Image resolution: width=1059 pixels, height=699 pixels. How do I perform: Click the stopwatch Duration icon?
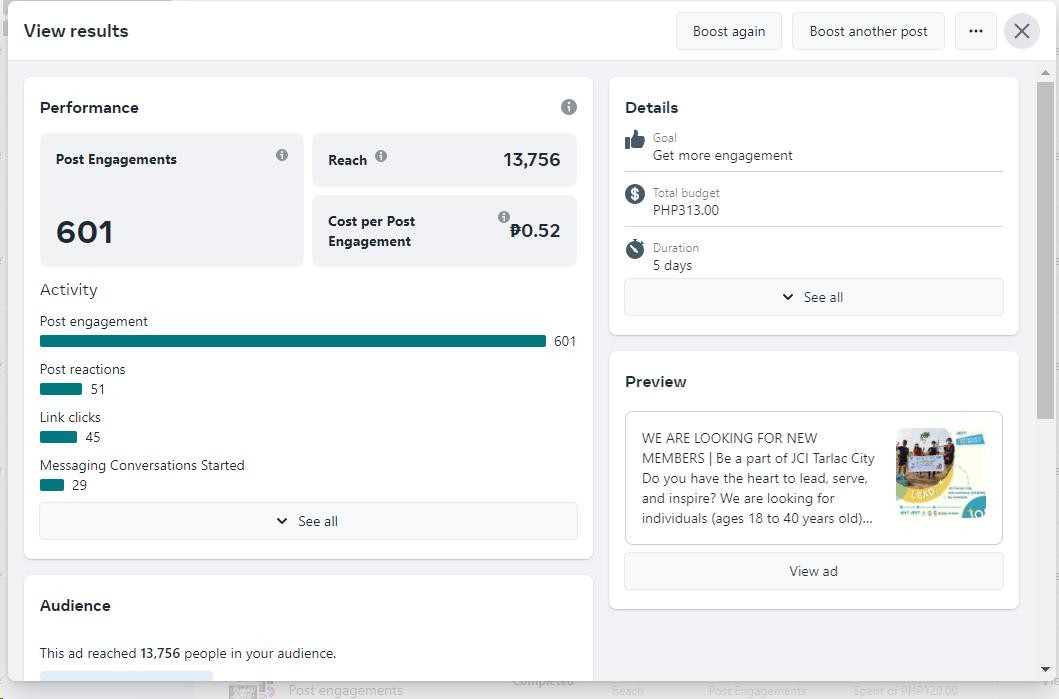click(635, 249)
